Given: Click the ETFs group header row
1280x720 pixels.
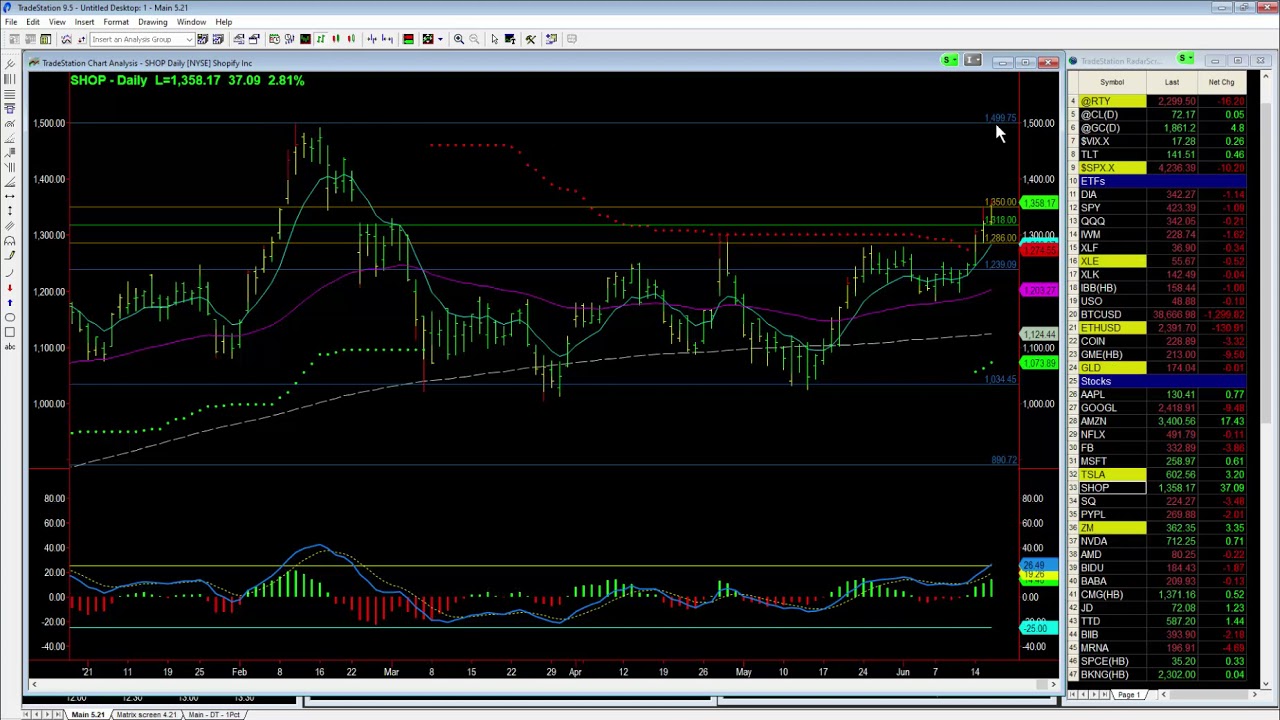Looking at the screenshot, I should pos(1162,181).
